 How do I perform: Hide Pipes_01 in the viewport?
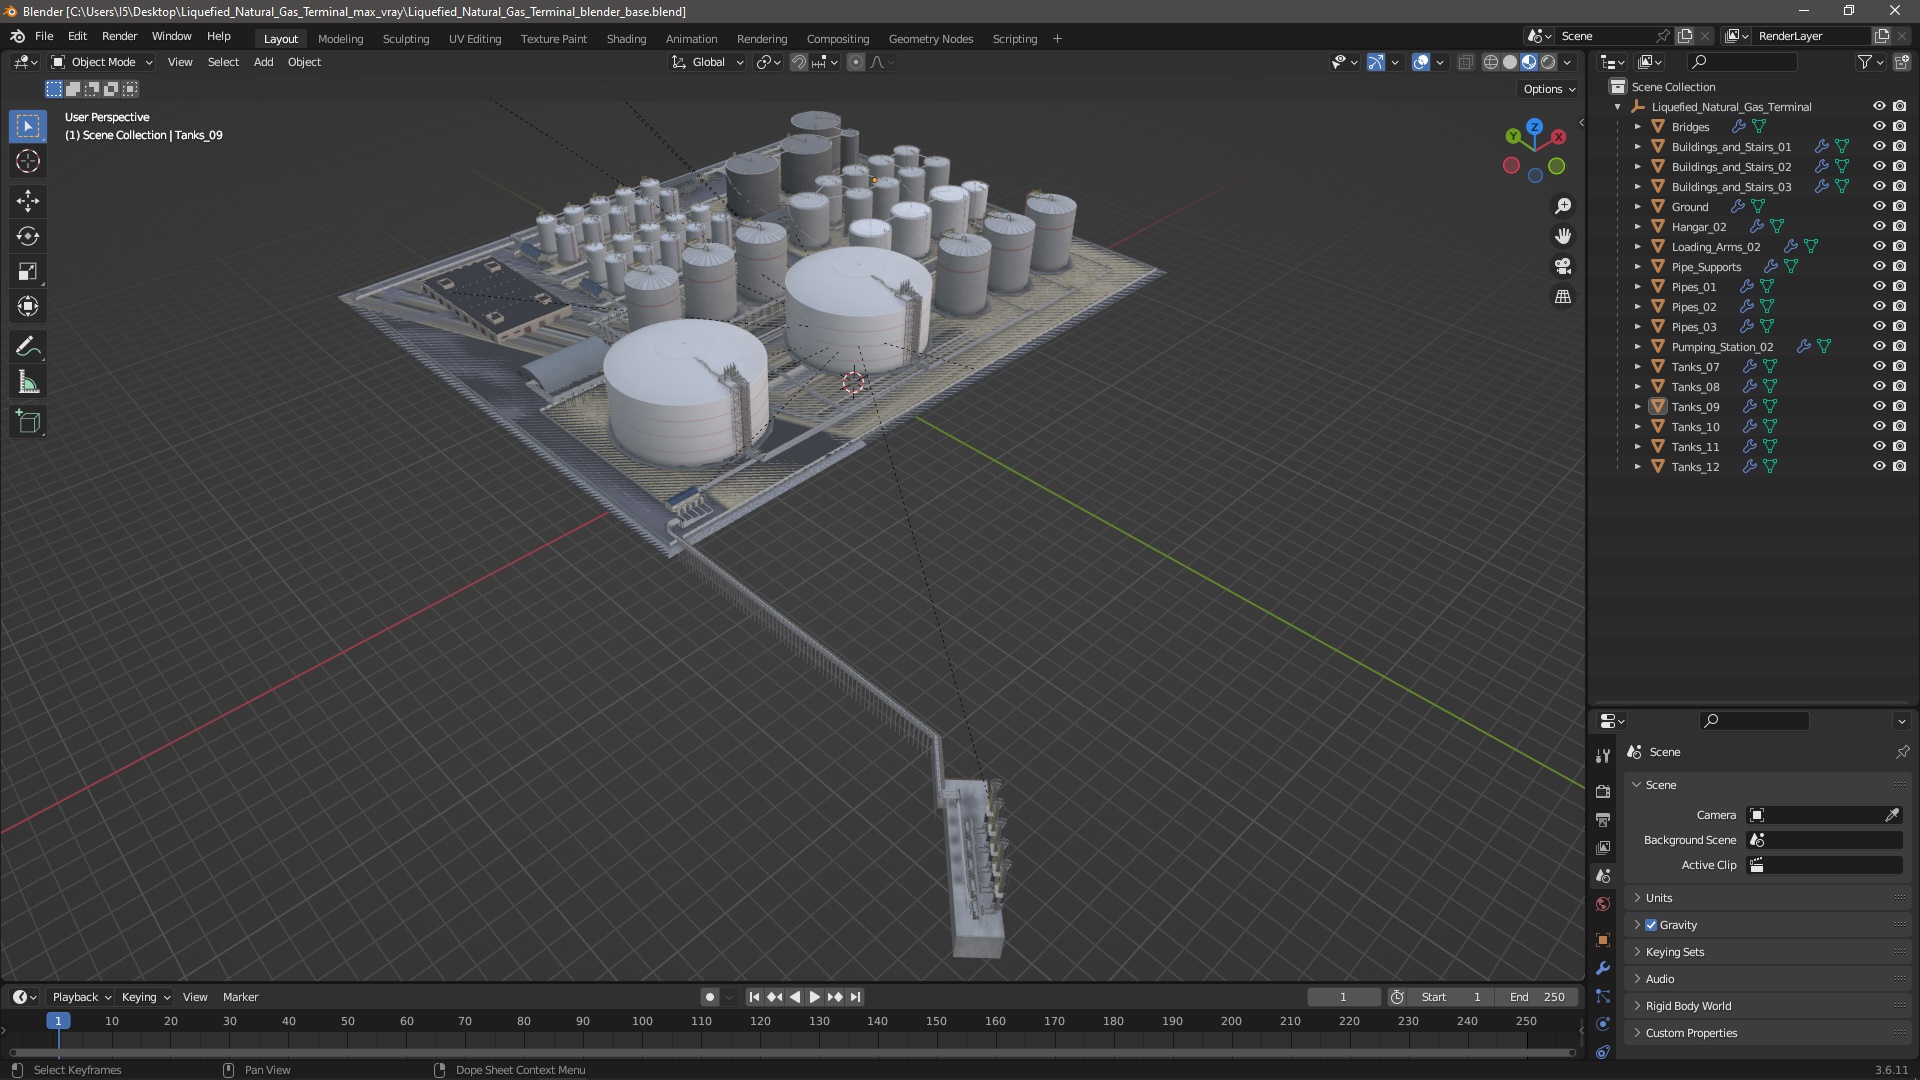click(x=1879, y=287)
